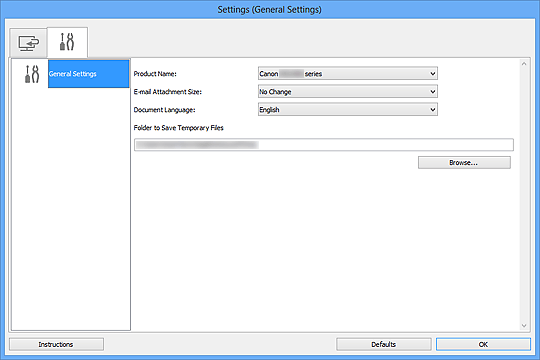Open the Document Language dropdown
Screen dimensions: 540x360
point(348,110)
